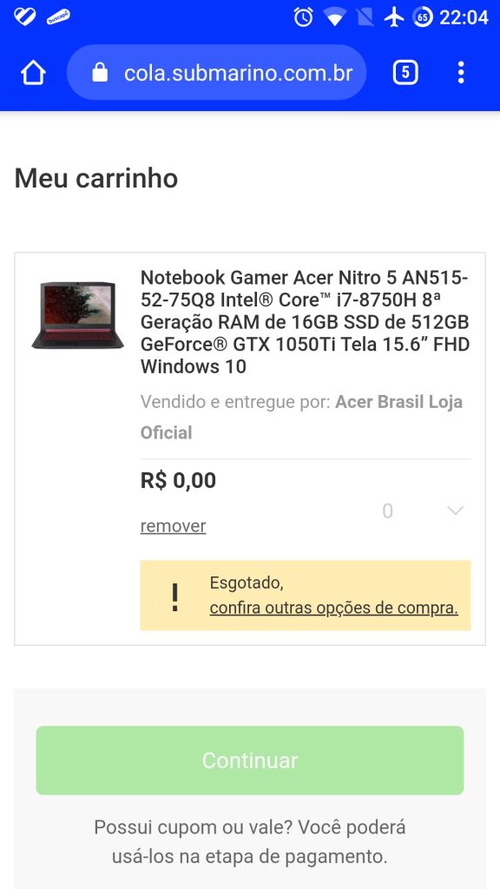
Task: Open the browser three-dot menu
Action: [x=461, y=73]
